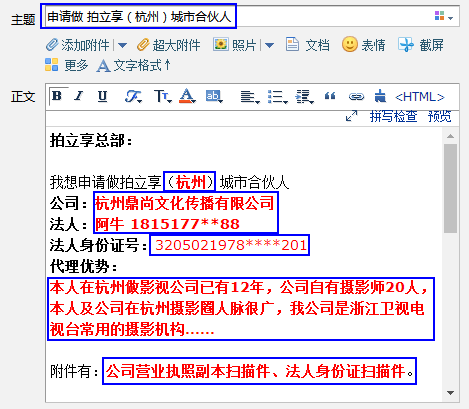The width and height of the screenshot is (469, 409).
Task: Expand editor to full screen
Action: point(351,116)
